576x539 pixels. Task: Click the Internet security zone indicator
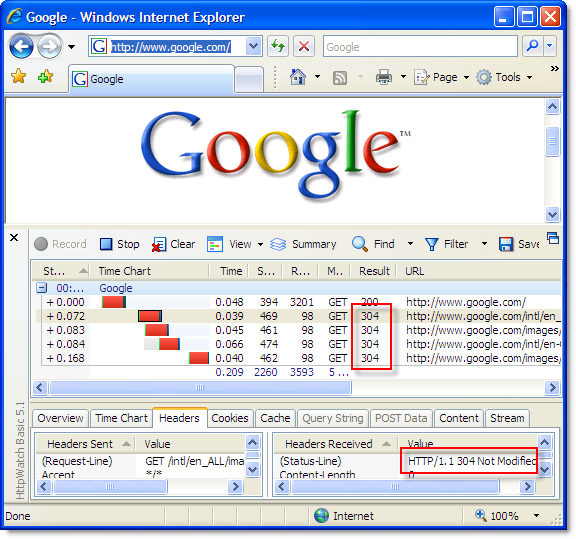point(344,516)
